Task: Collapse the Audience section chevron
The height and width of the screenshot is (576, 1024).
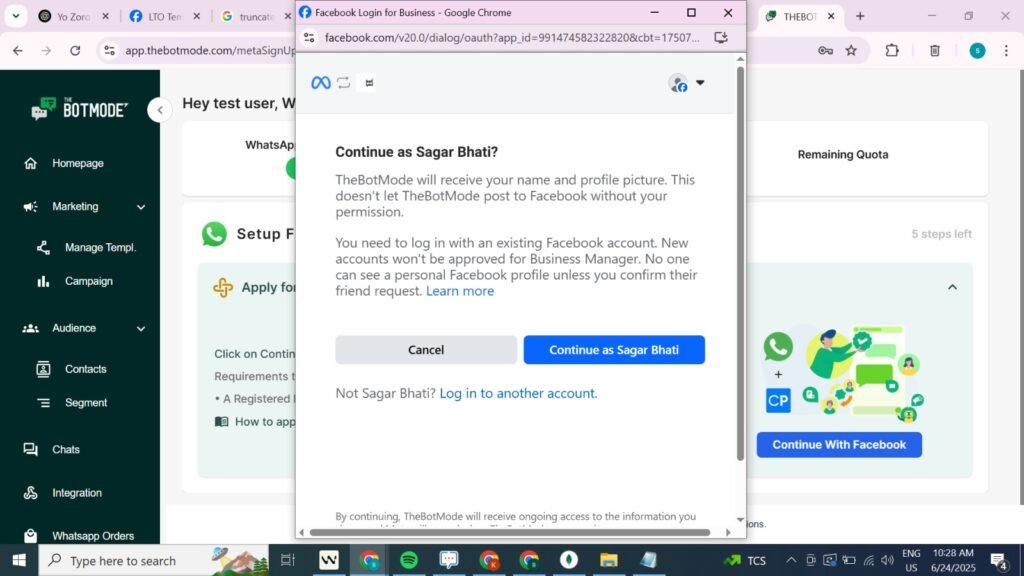Action: [x=141, y=328]
